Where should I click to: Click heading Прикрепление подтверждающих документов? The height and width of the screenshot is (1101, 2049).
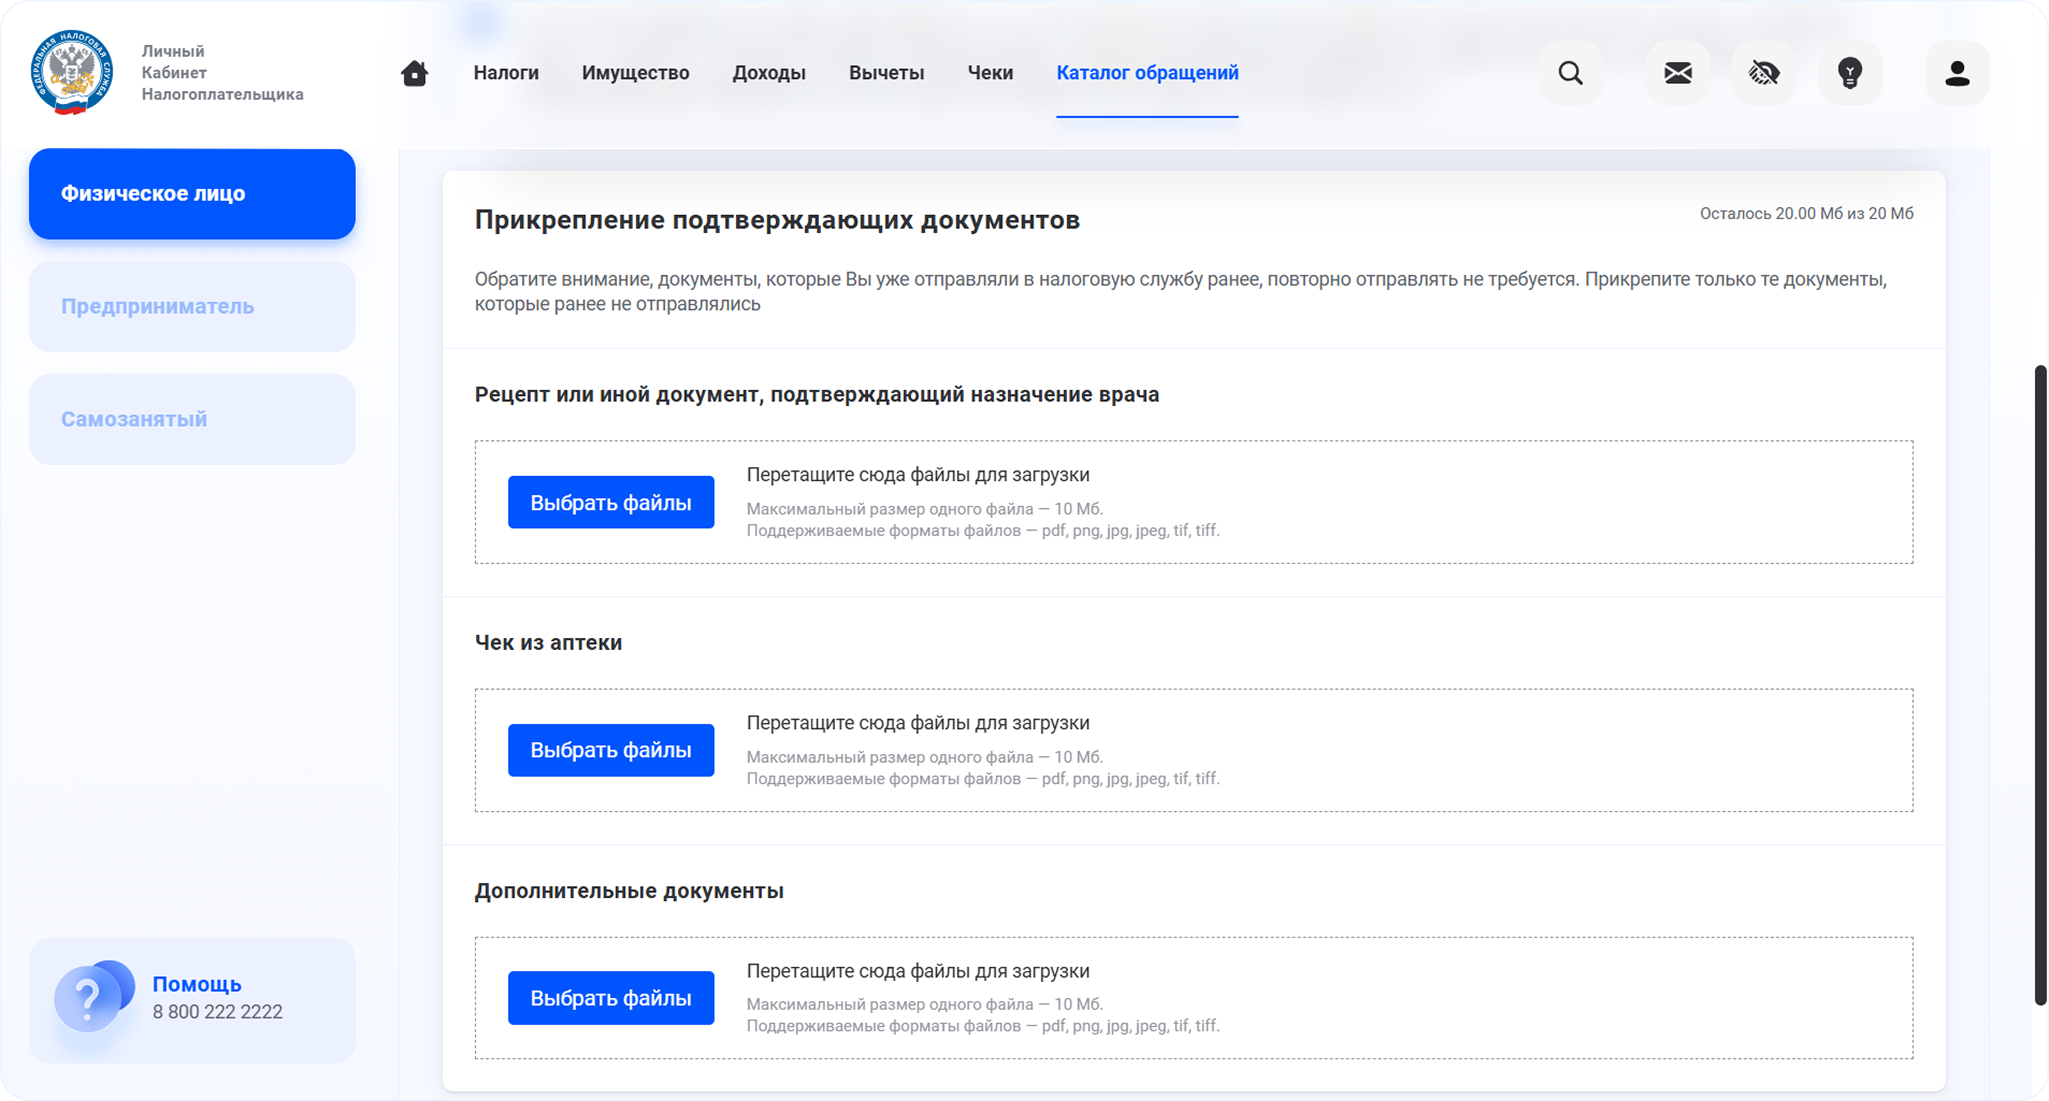pyautogui.click(x=777, y=220)
